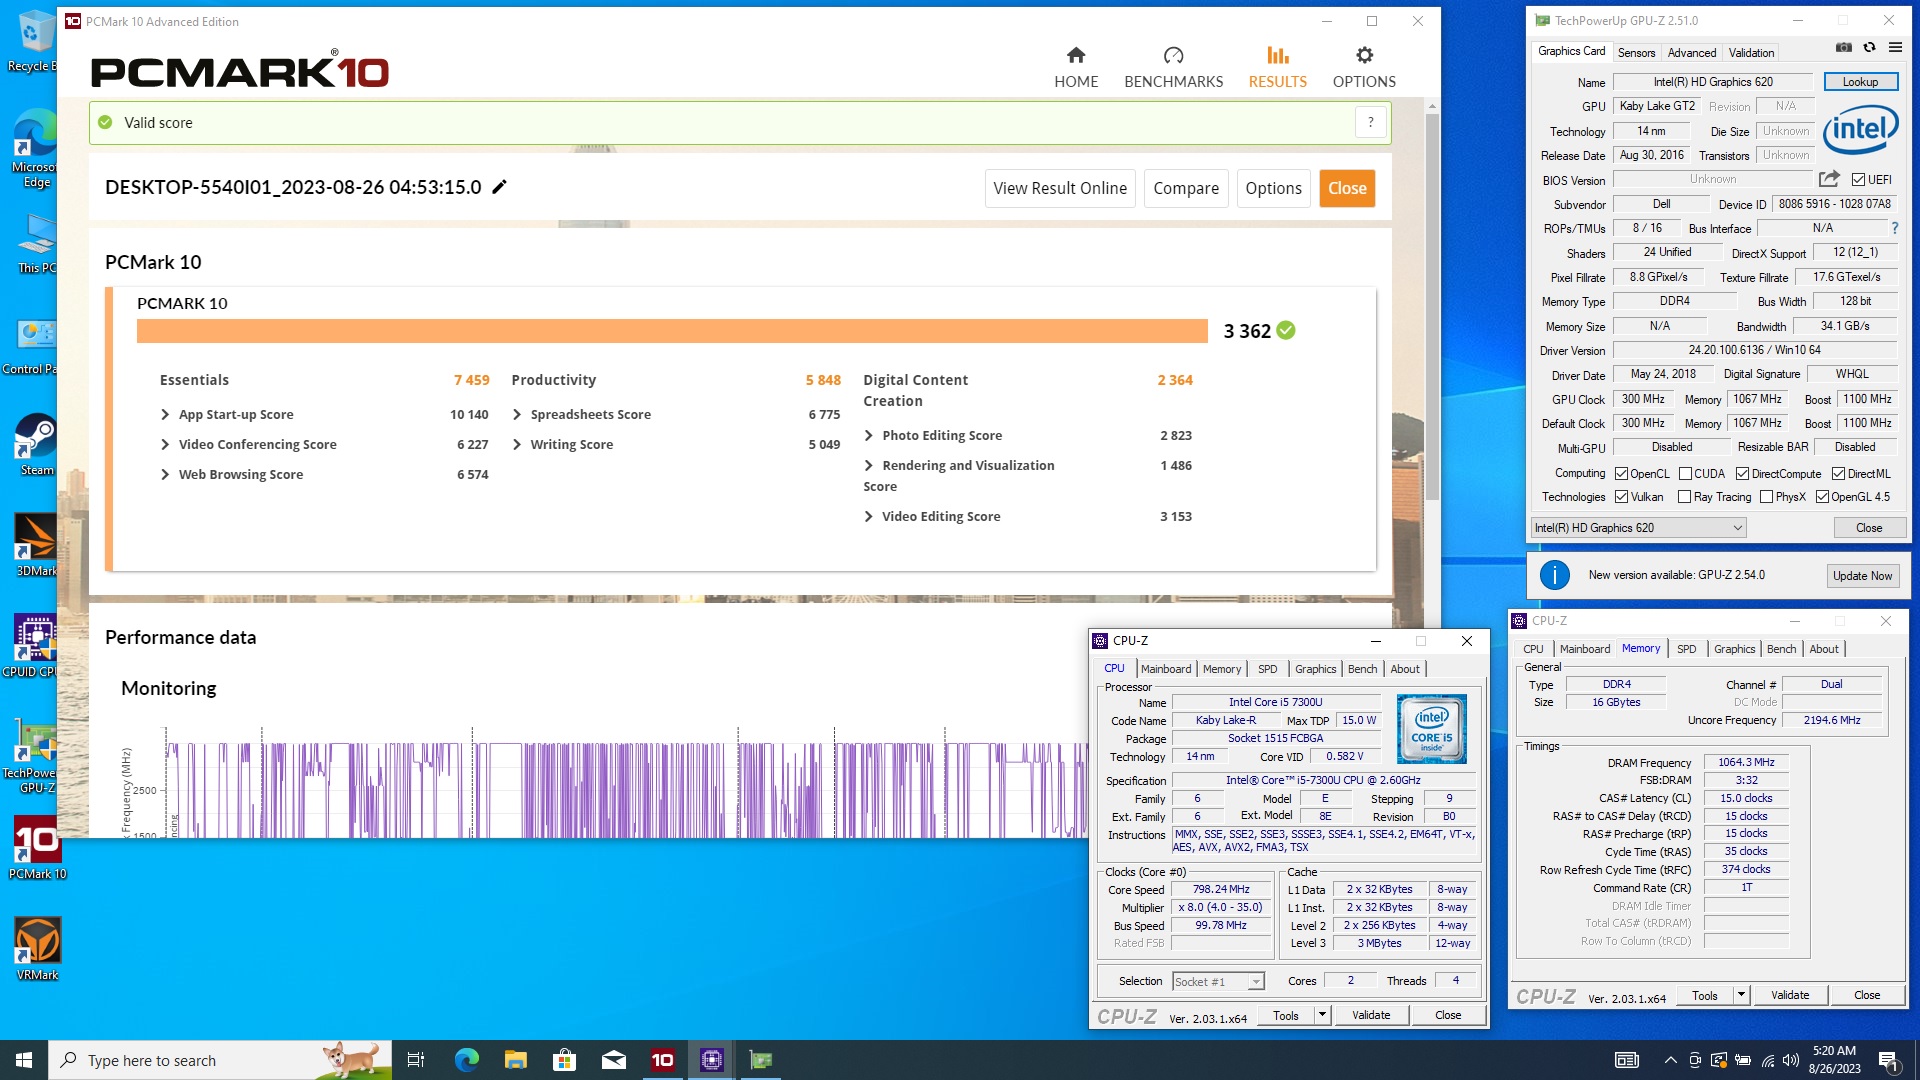The width and height of the screenshot is (1920, 1080).
Task: Click the valid score help question mark
Action: [1370, 122]
